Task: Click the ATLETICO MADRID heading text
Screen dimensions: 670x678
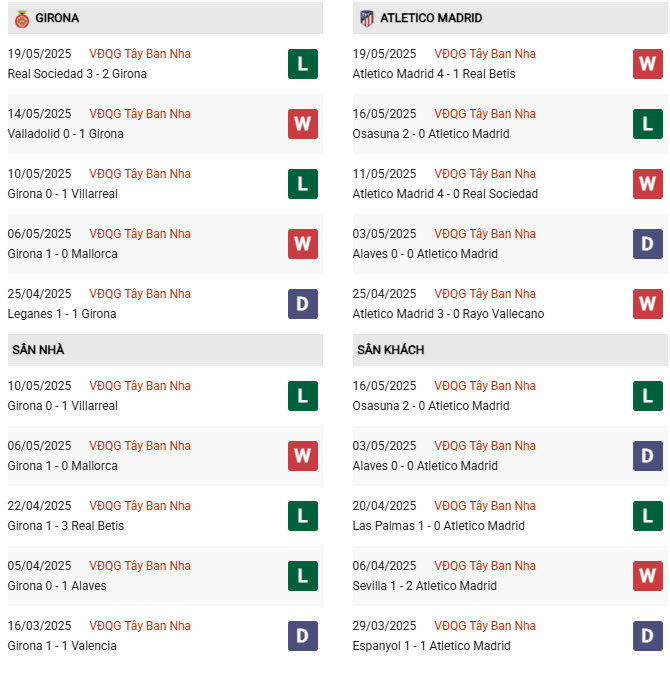Action: click(x=431, y=18)
